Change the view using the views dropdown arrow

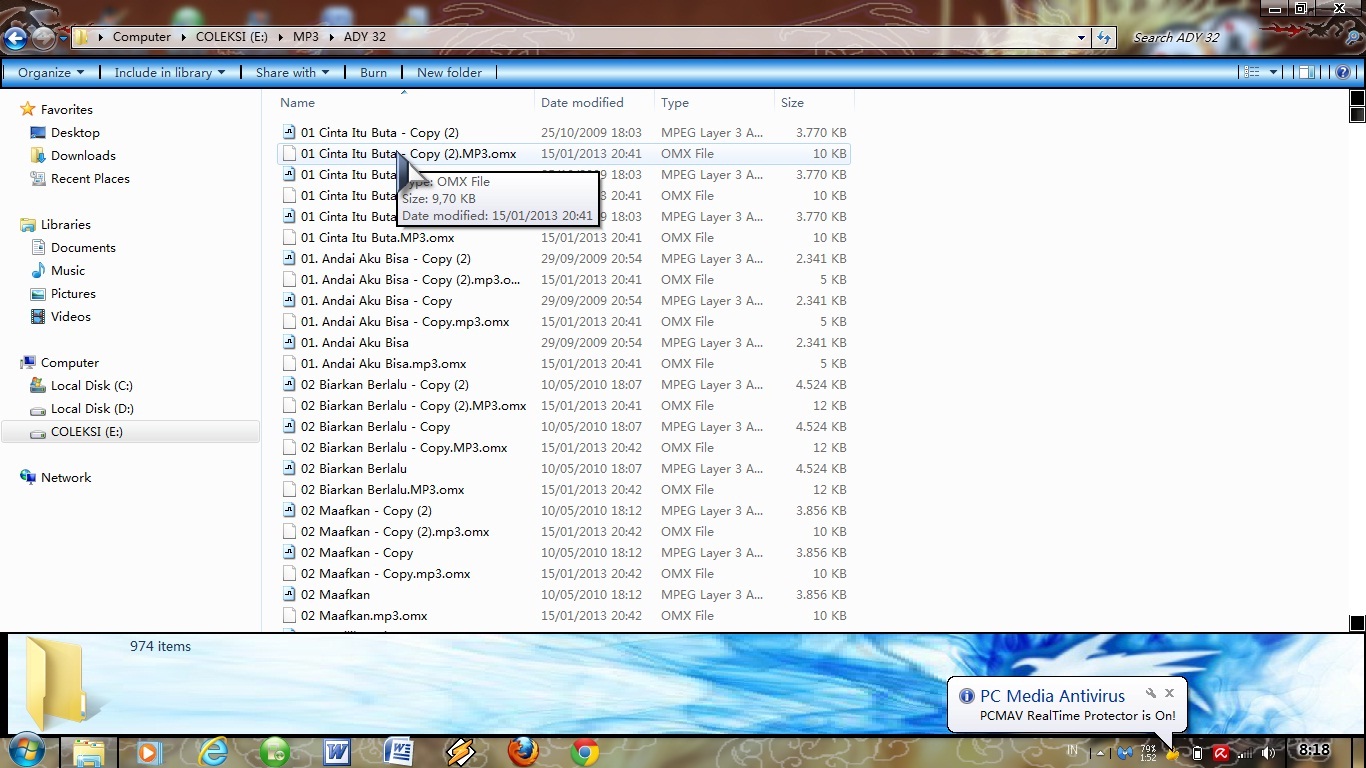click(x=1272, y=71)
